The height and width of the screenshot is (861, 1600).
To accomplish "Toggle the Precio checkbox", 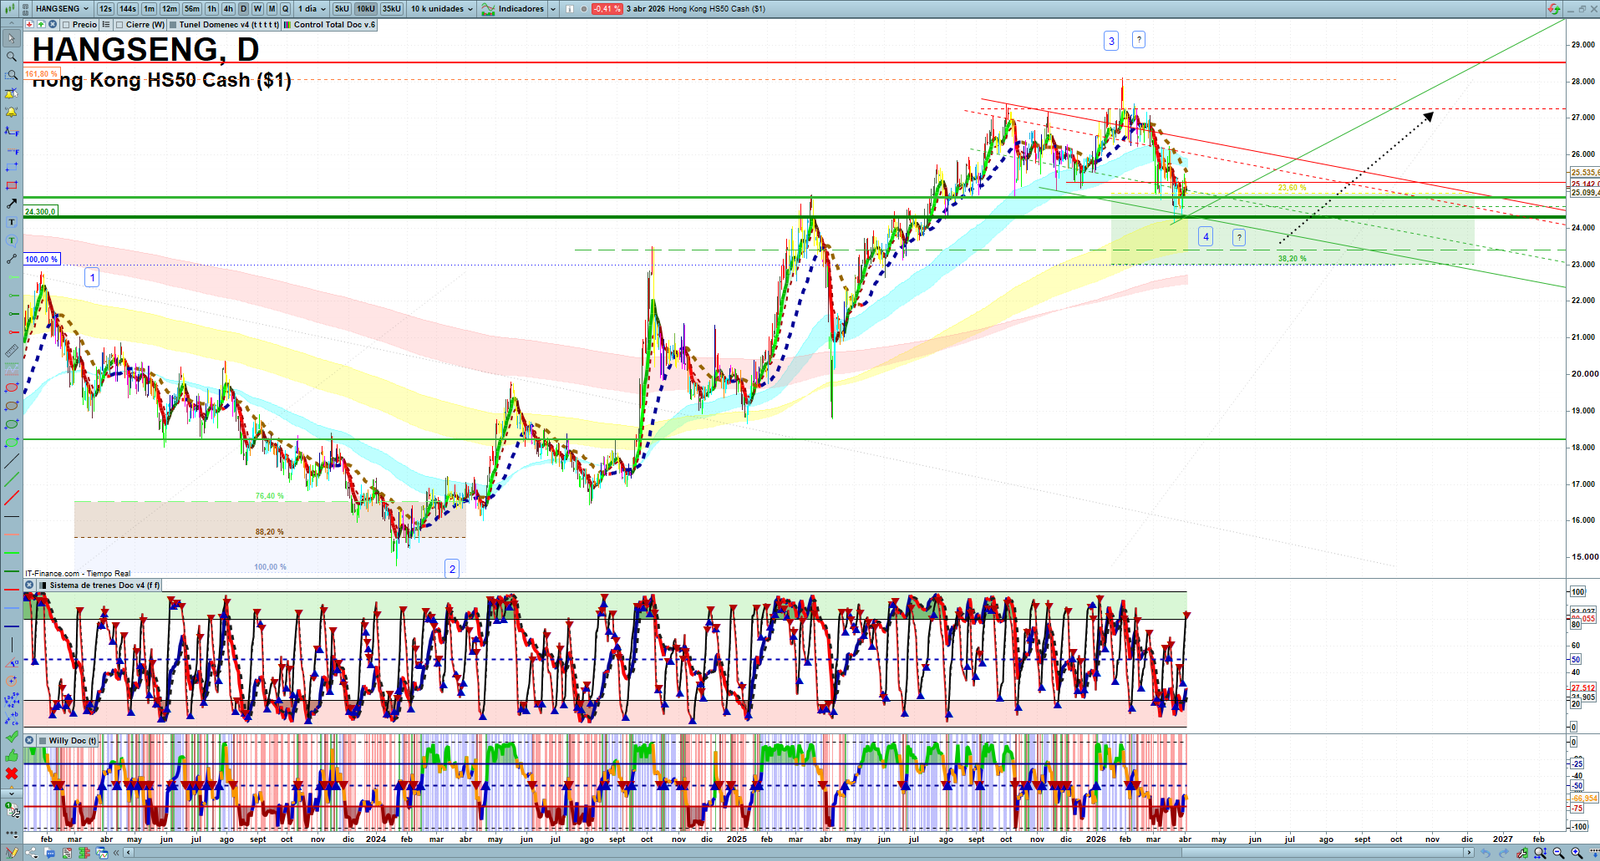I will [x=66, y=25].
